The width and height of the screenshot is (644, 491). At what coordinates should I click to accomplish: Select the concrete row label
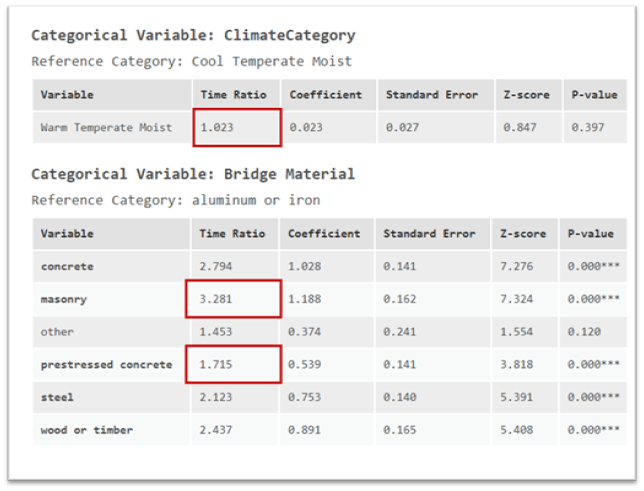[67, 267]
